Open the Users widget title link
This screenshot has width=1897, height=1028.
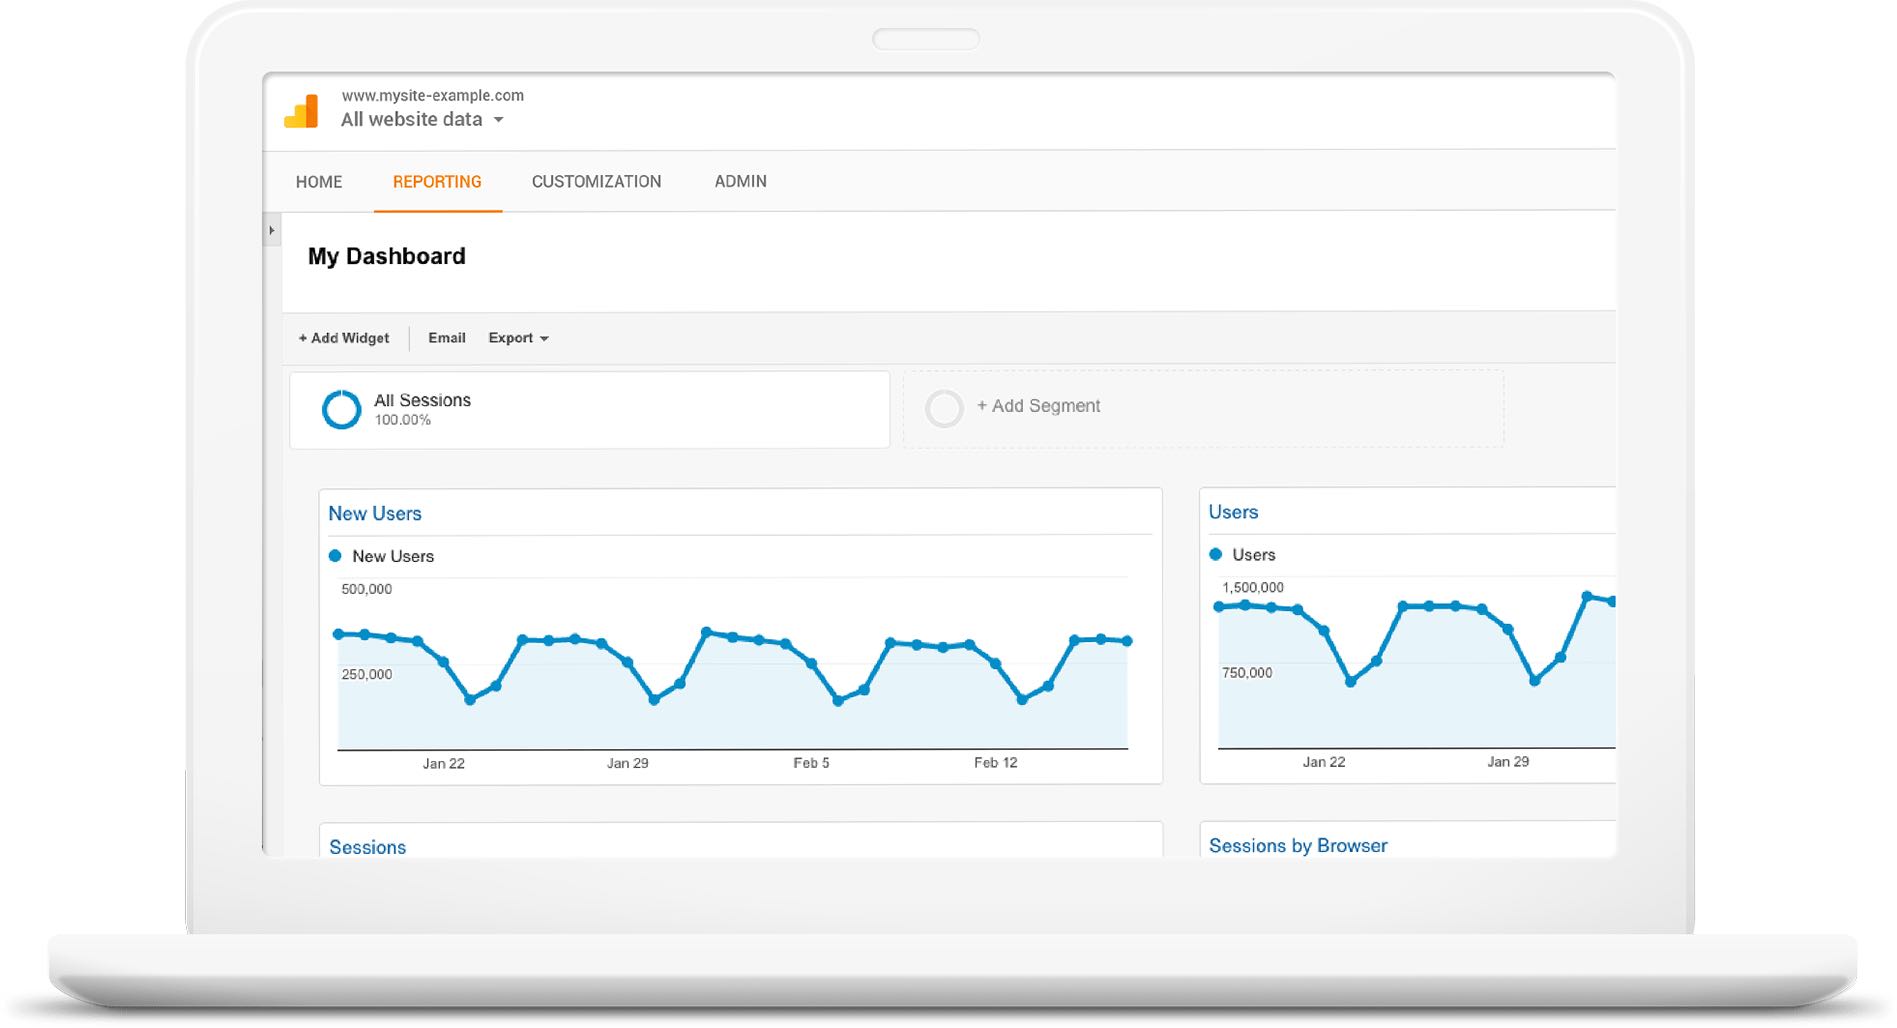pos(1233,512)
